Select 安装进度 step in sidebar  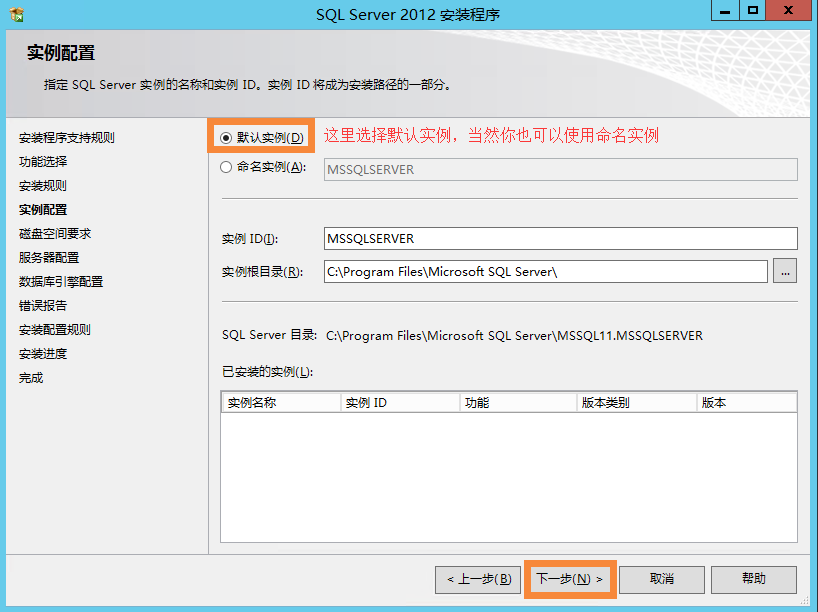43,354
